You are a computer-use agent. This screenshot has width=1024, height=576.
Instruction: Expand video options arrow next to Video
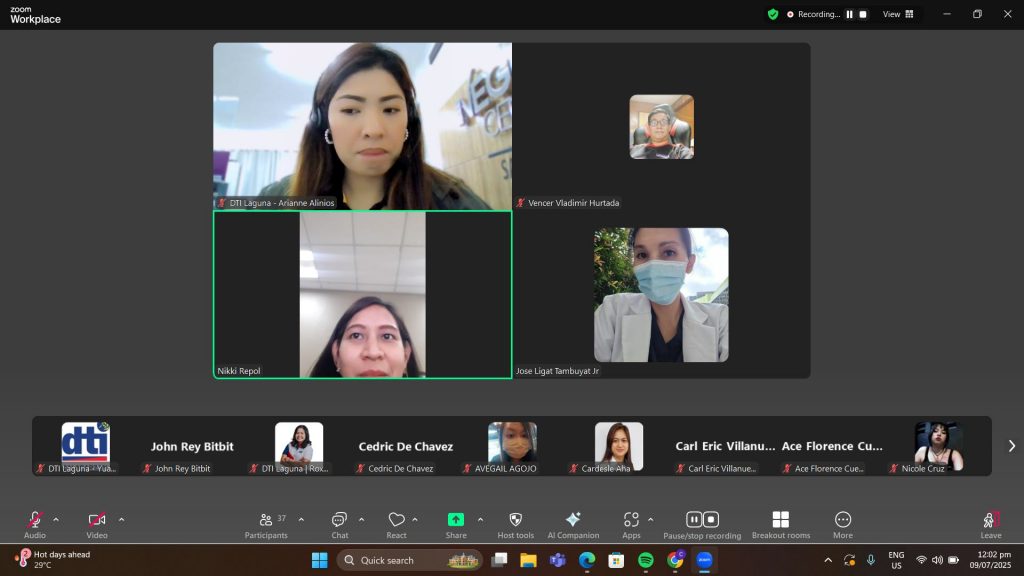coord(121,519)
